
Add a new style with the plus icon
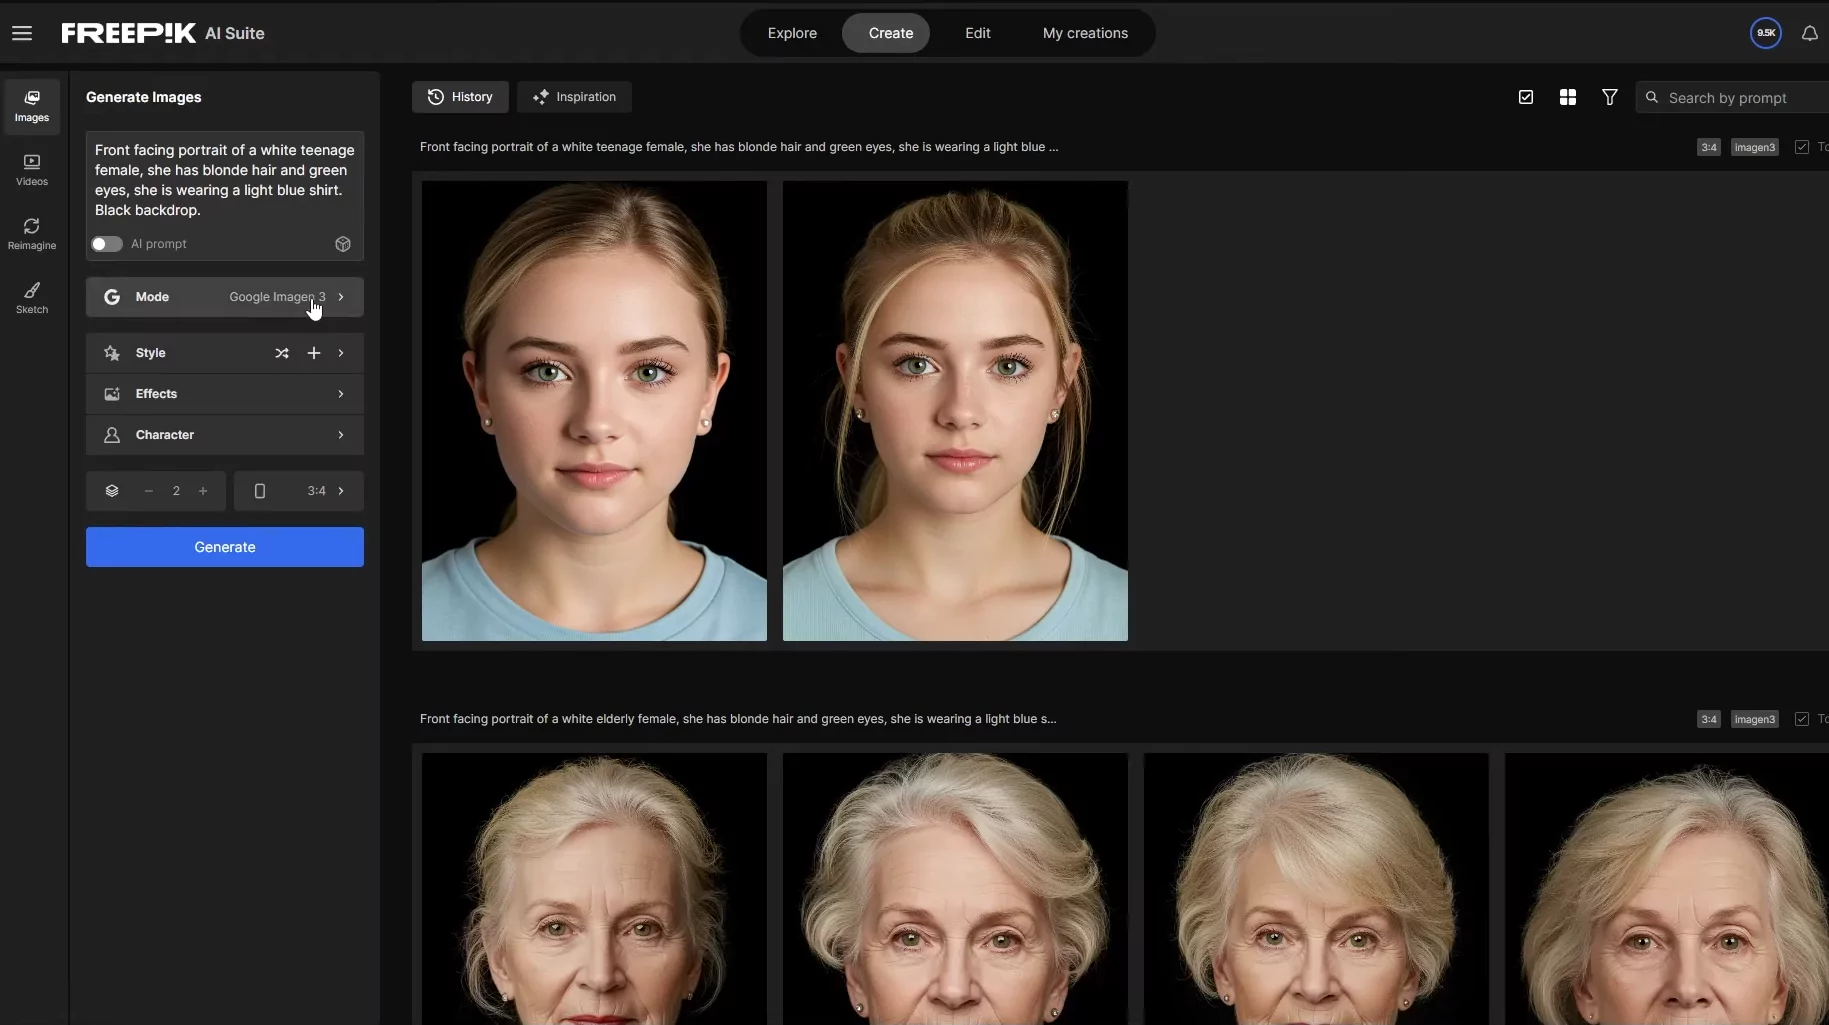point(314,353)
